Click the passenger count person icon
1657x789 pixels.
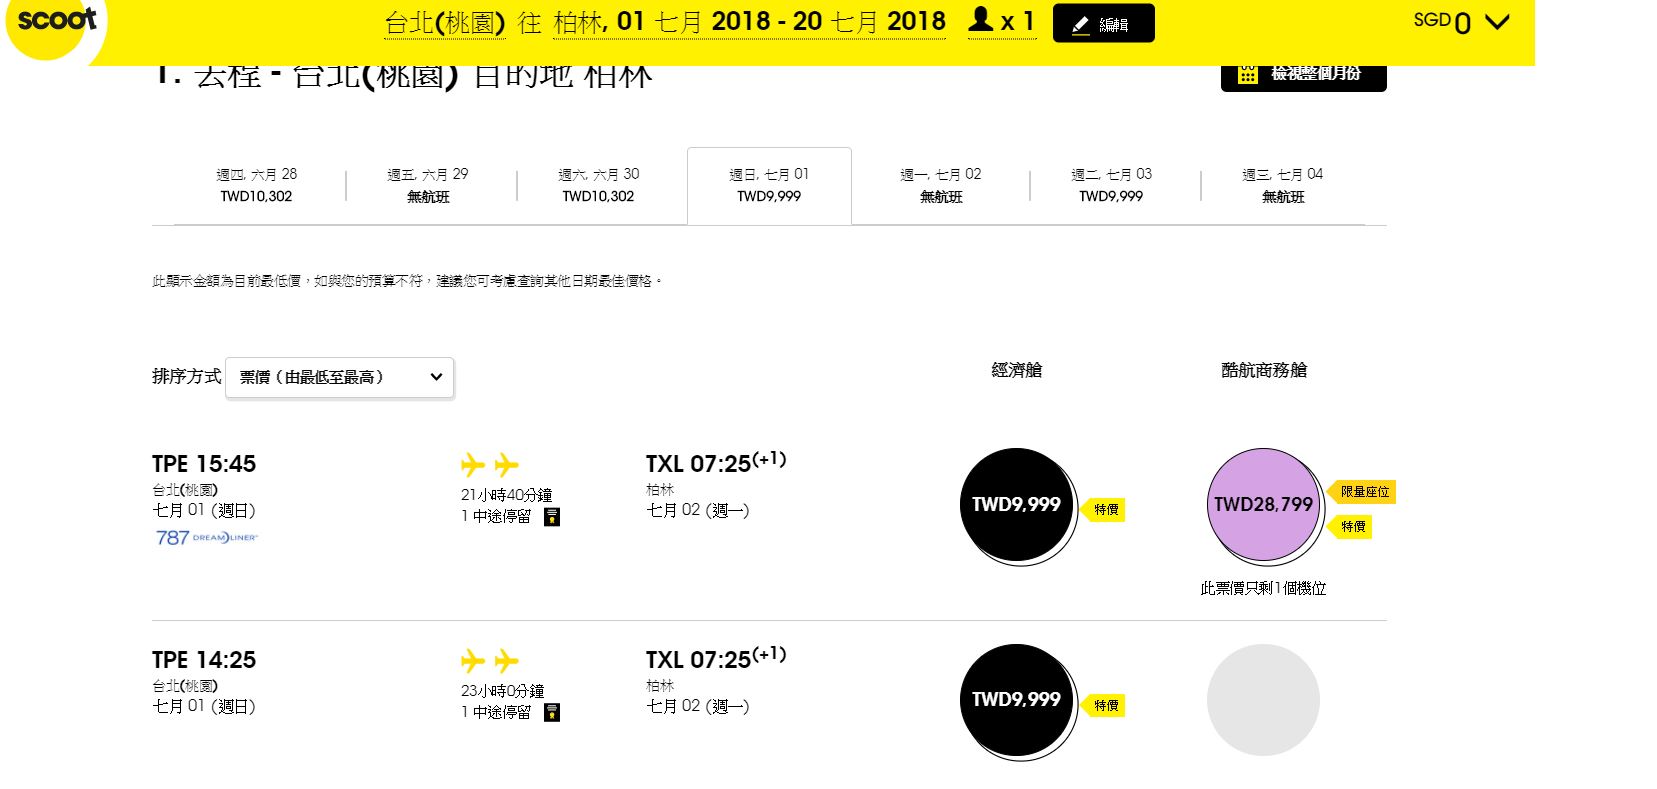[x=981, y=20]
